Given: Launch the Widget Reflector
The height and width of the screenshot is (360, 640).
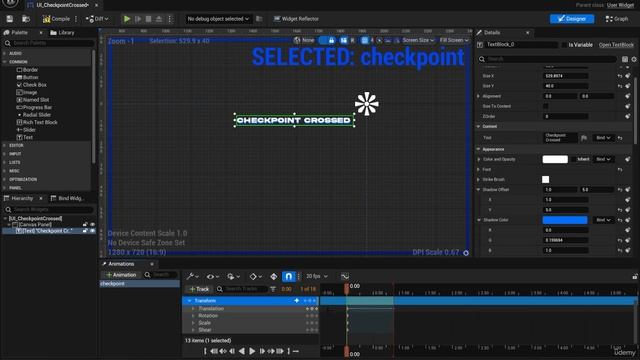Looking at the screenshot, I should coord(296,19).
